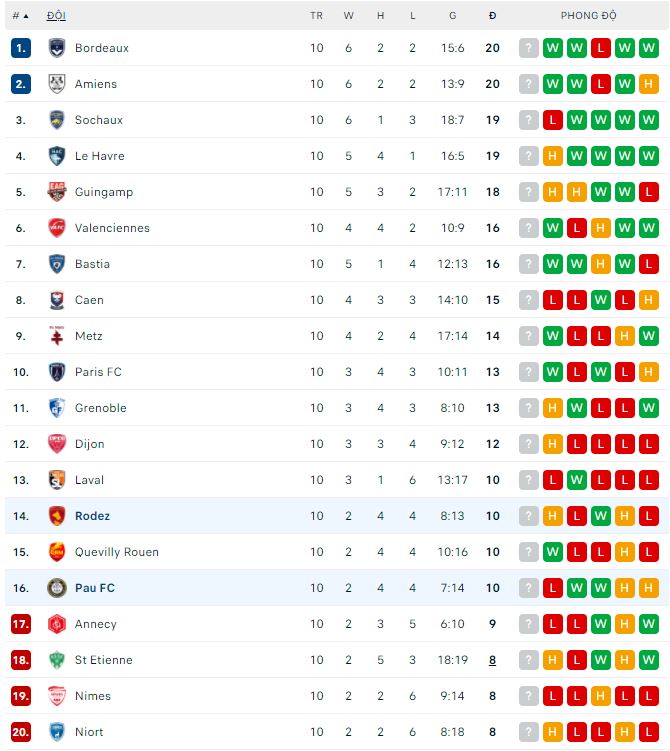This screenshot has height=751, width=670.
Task: Open the Pau FC team page
Action: (x=95, y=588)
